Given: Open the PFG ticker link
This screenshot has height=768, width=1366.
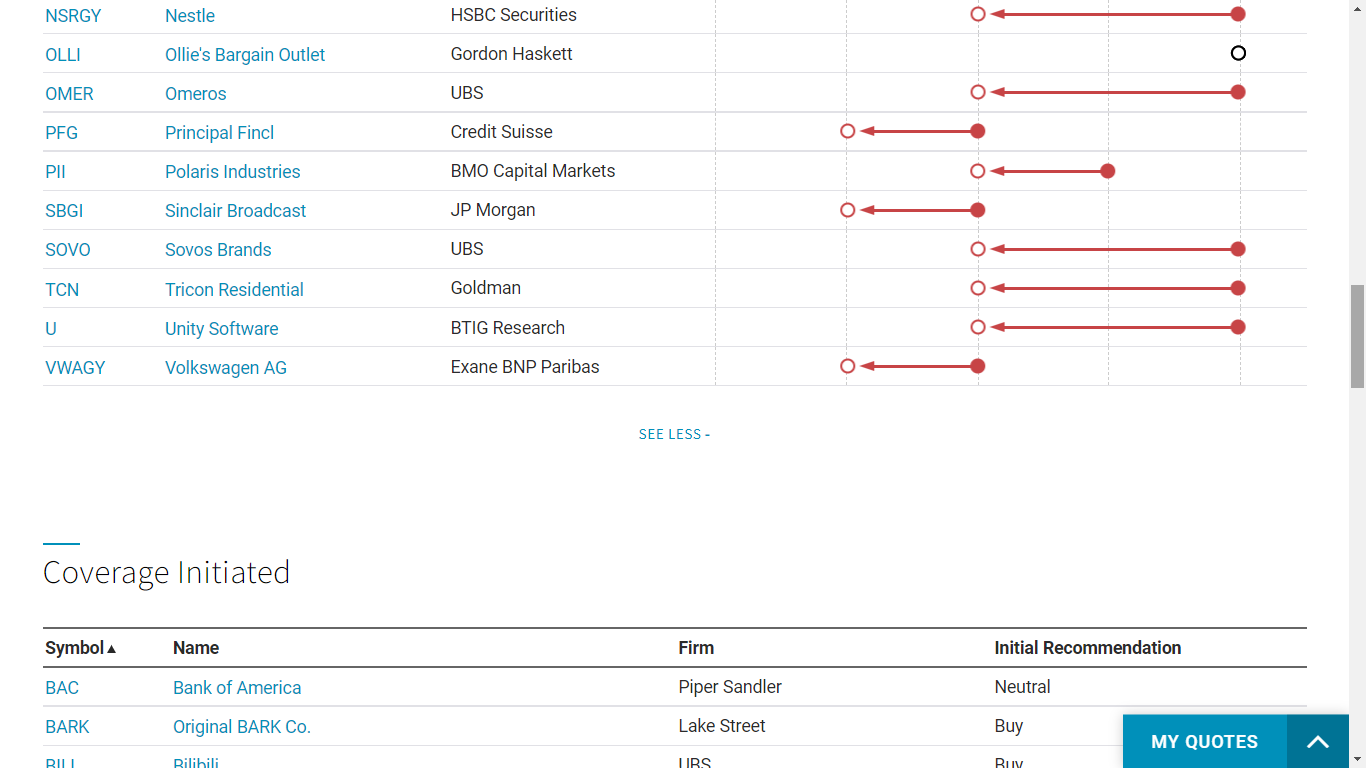Looking at the screenshot, I should (x=61, y=133).
